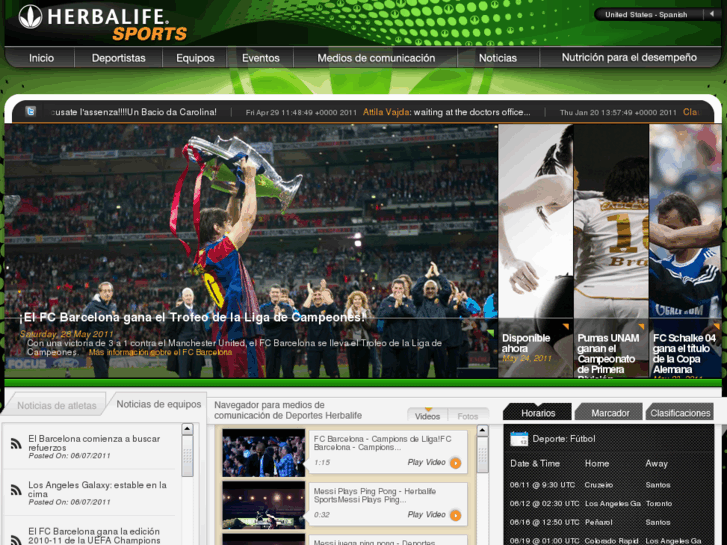Click the left carousel arrow on hero image
The image size is (727, 545).
[12, 205]
